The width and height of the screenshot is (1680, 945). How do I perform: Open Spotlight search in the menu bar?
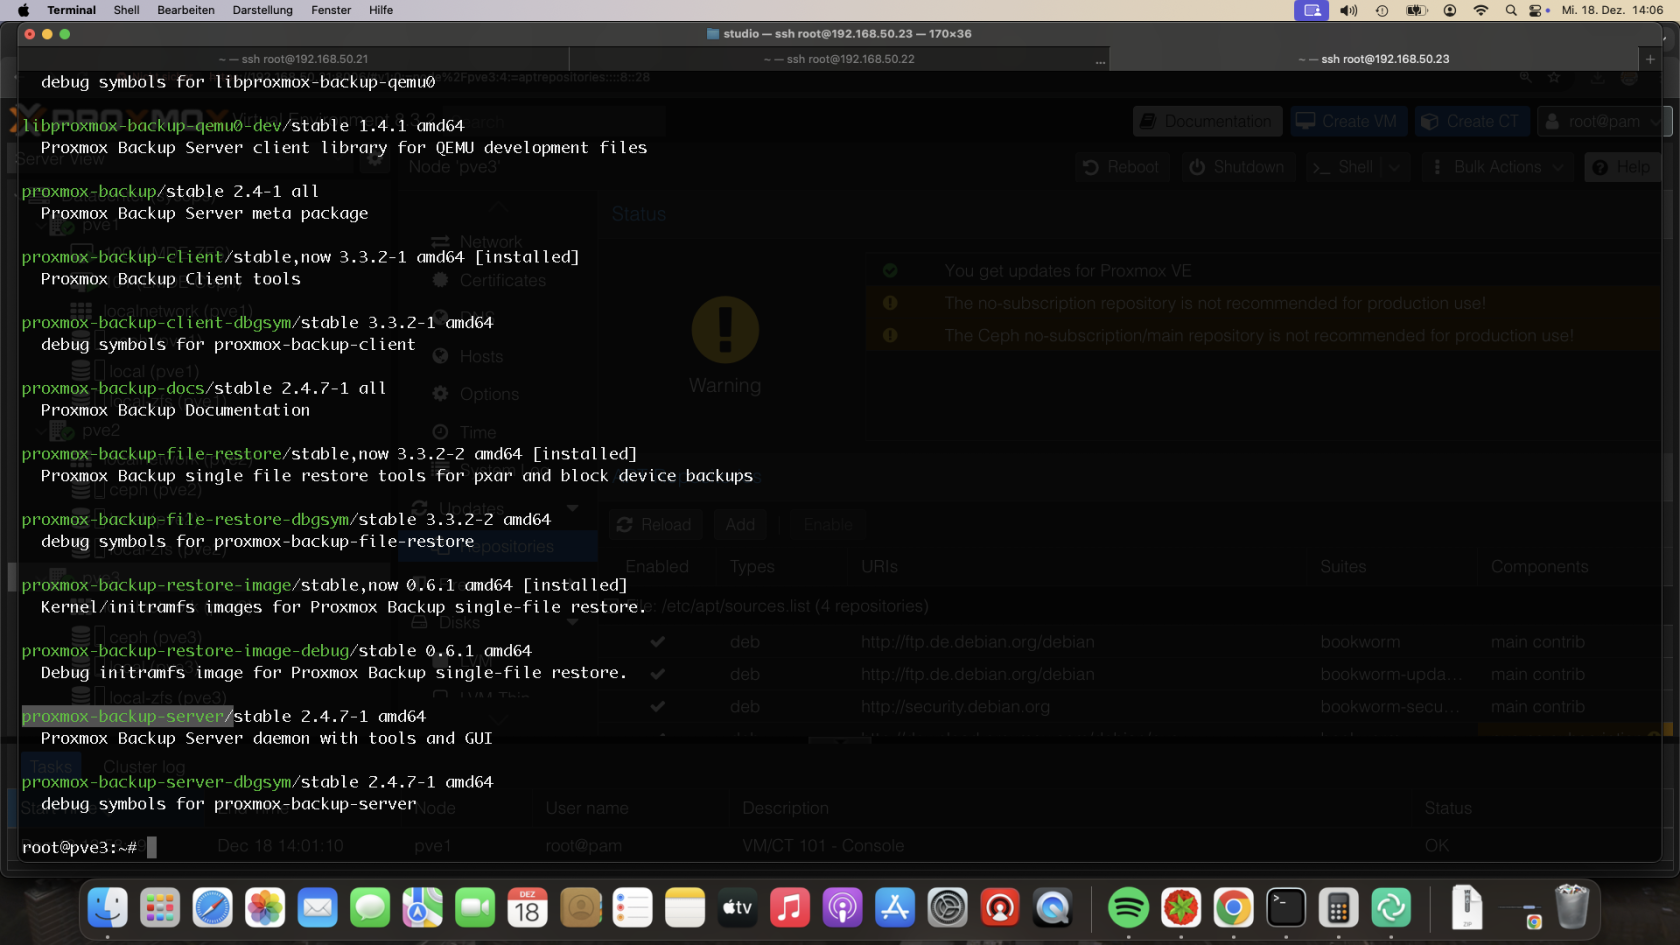[x=1511, y=10]
